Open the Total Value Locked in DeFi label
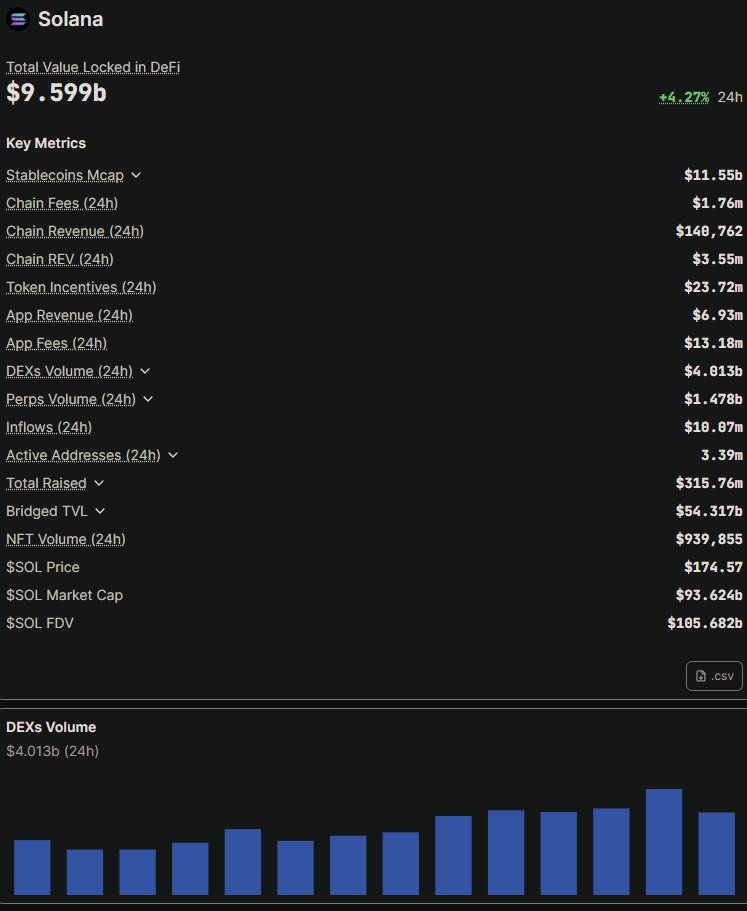Viewport: 747px width, 911px height. click(x=93, y=67)
